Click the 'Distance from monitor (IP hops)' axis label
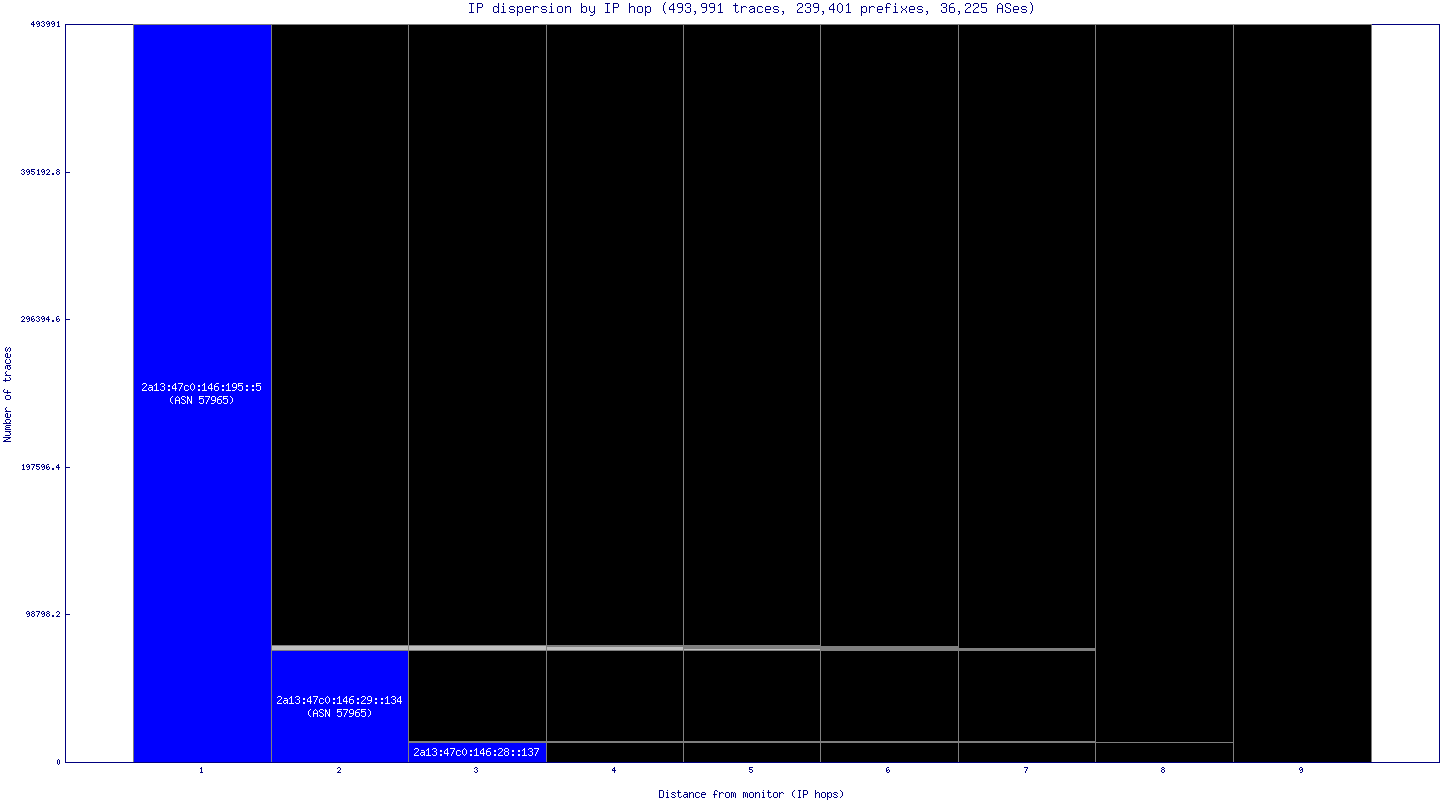The image size is (1440, 800). [751, 794]
